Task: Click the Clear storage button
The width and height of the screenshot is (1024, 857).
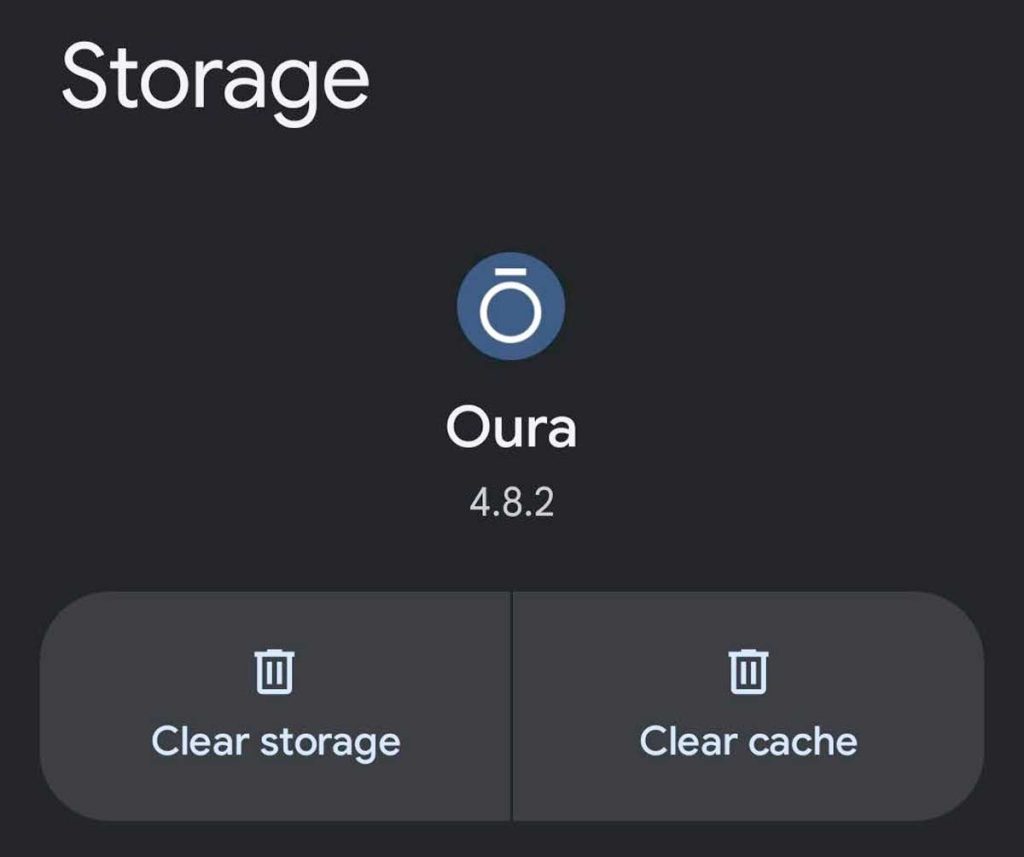Action: point(276,706)
